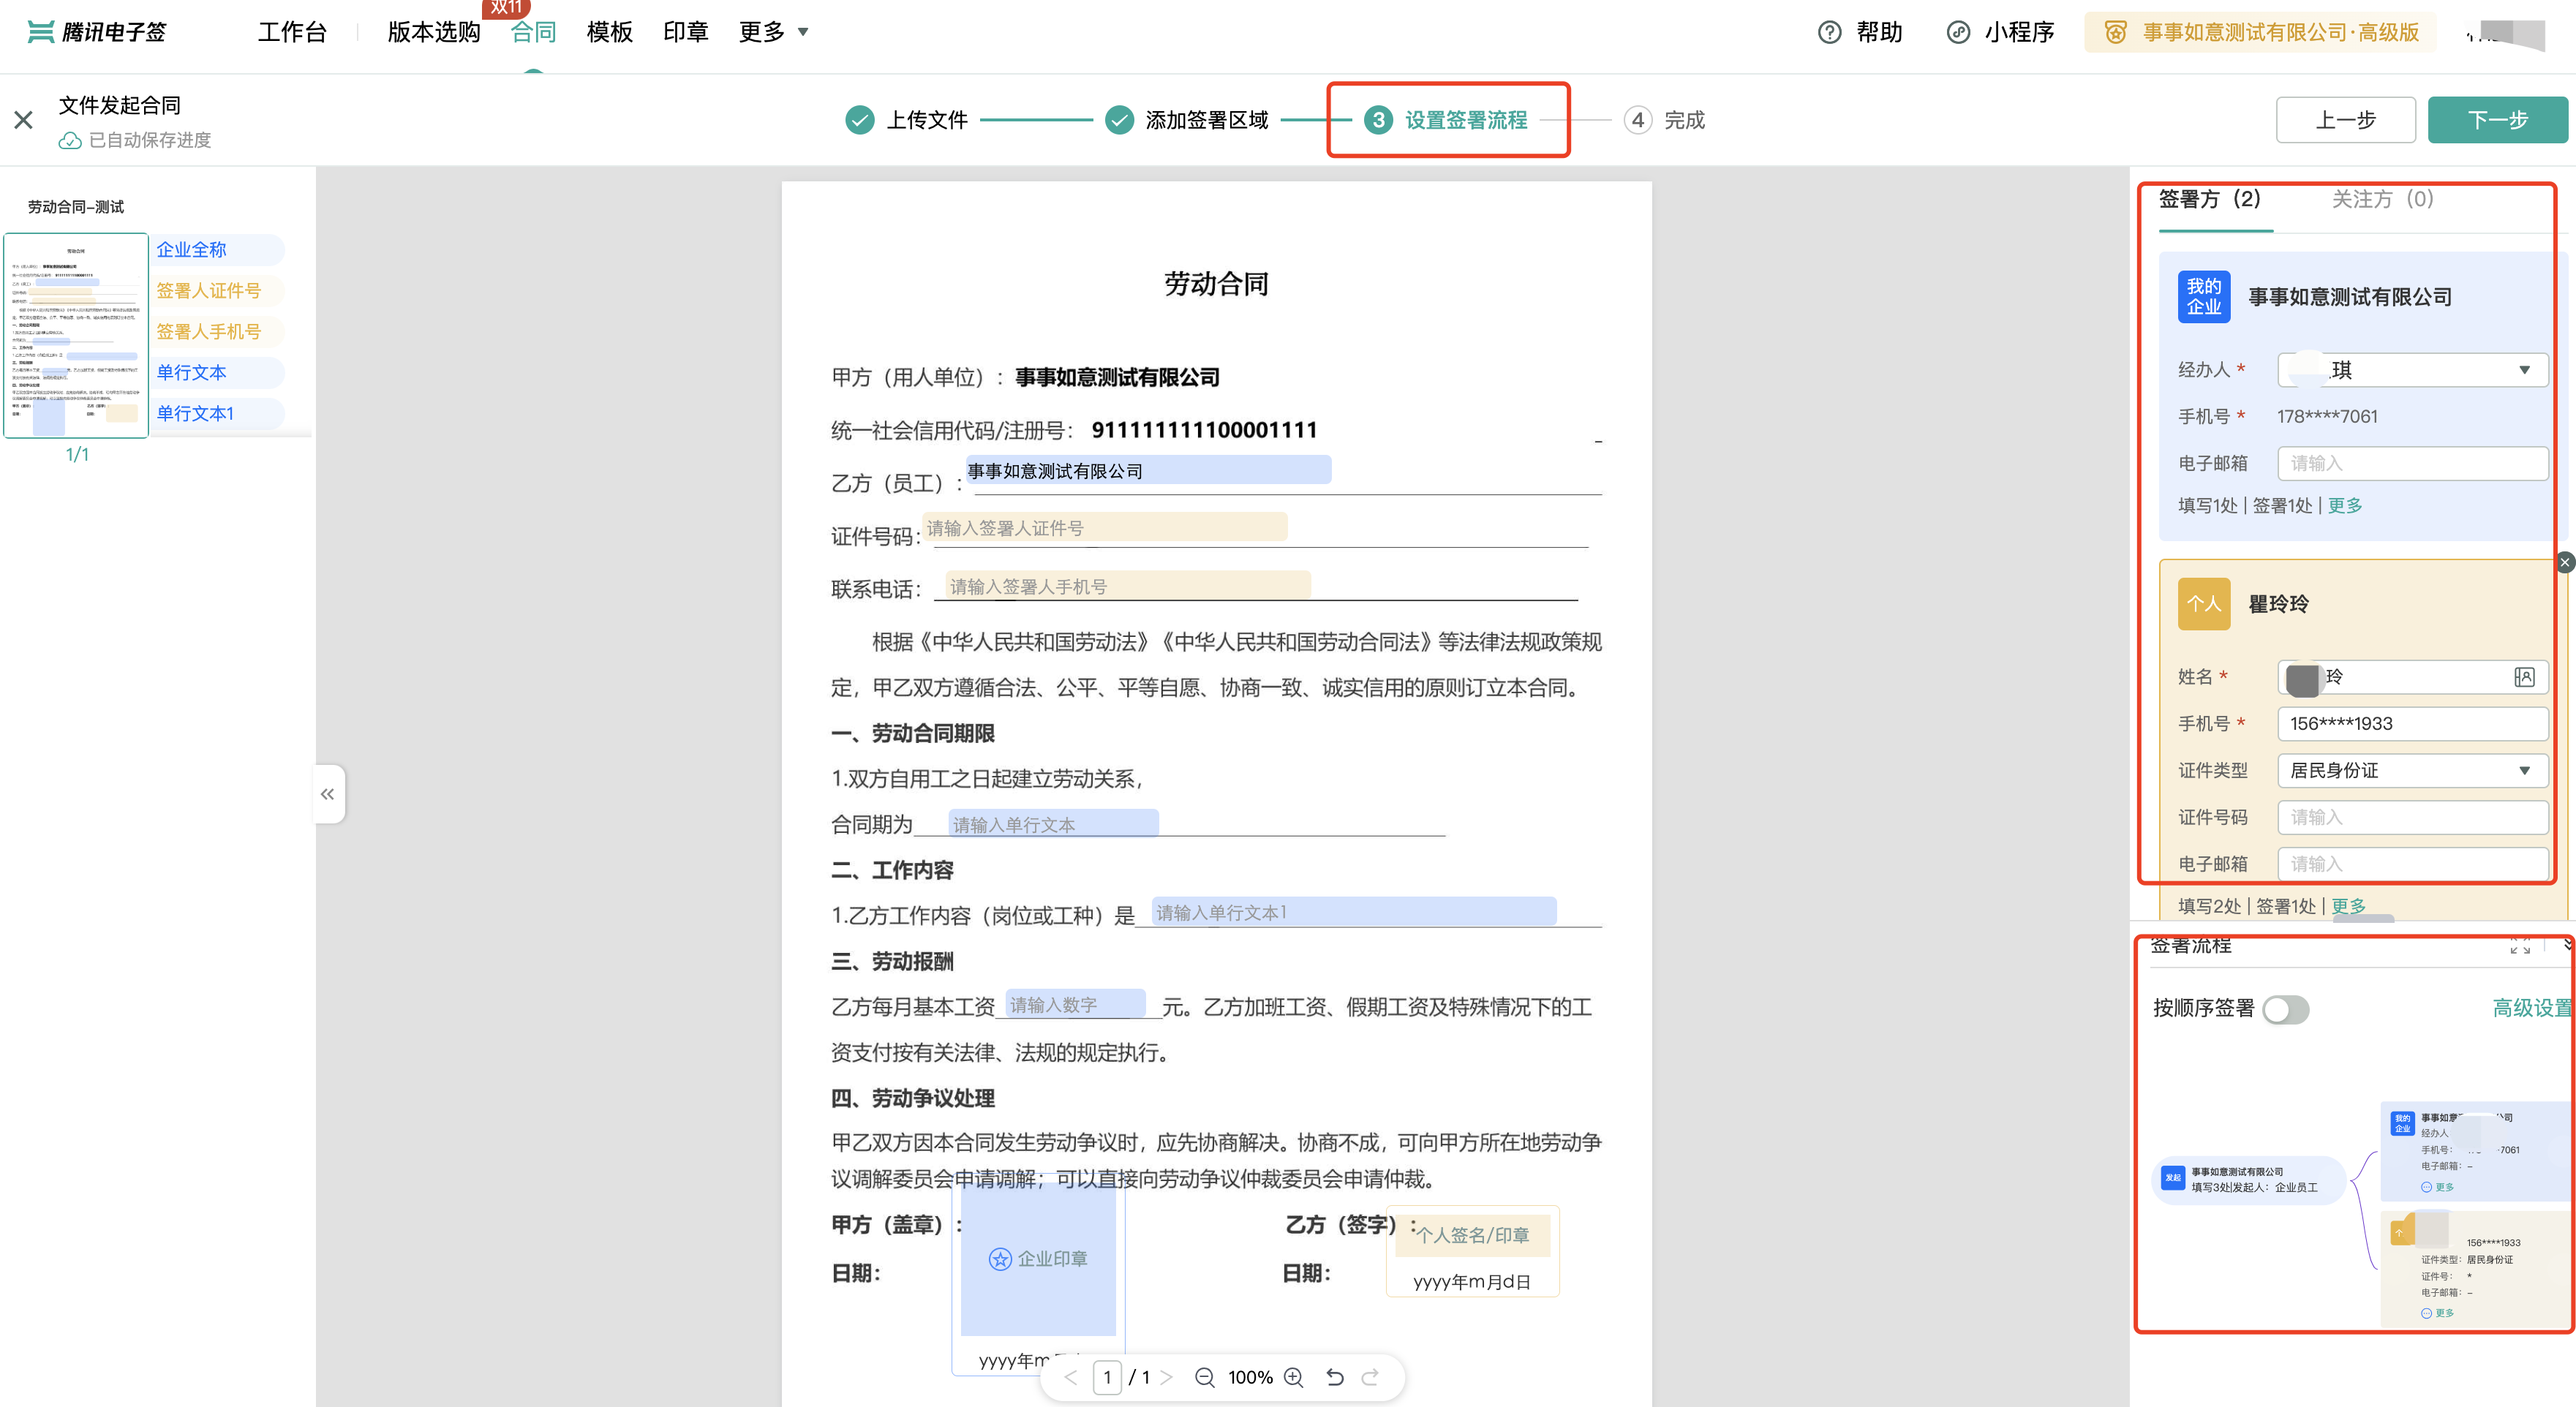Image resolution: width=2576 pixels, height=1407 pixels.
Task: Click 更多 in the personal signer card
Action: click(2348, 906)
